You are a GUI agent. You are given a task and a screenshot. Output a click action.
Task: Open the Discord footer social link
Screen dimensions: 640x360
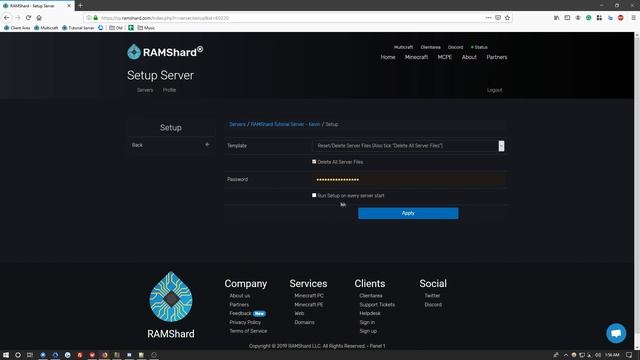pyautogui.click(x=433, y=304)
